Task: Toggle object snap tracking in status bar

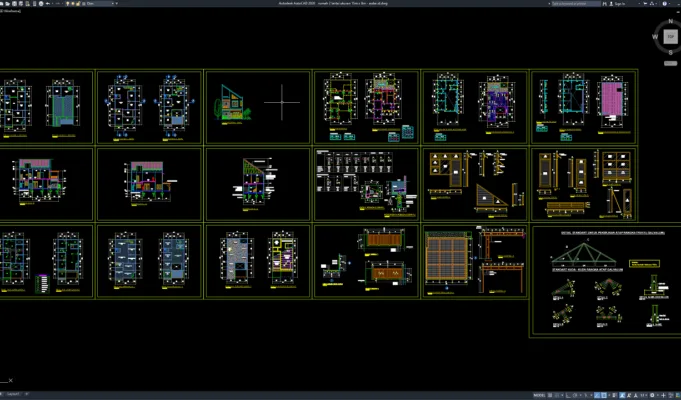Action: pos(596,395)
